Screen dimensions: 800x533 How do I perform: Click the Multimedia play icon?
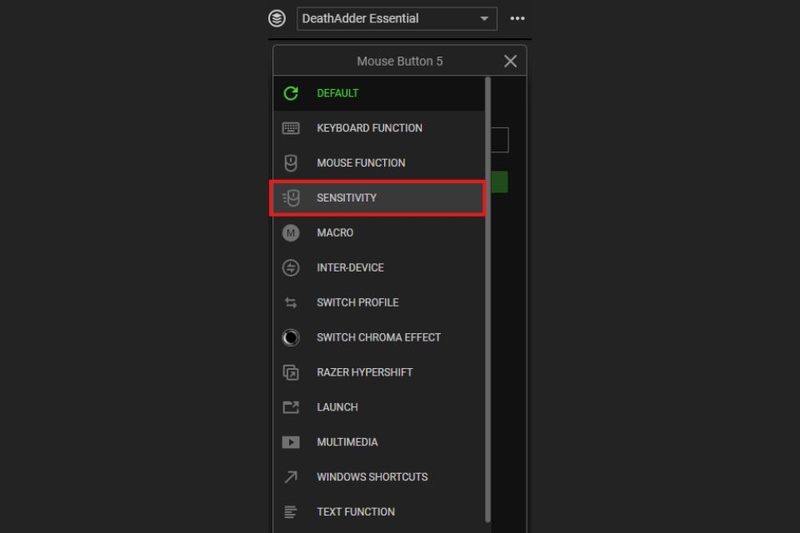point(291,442)
